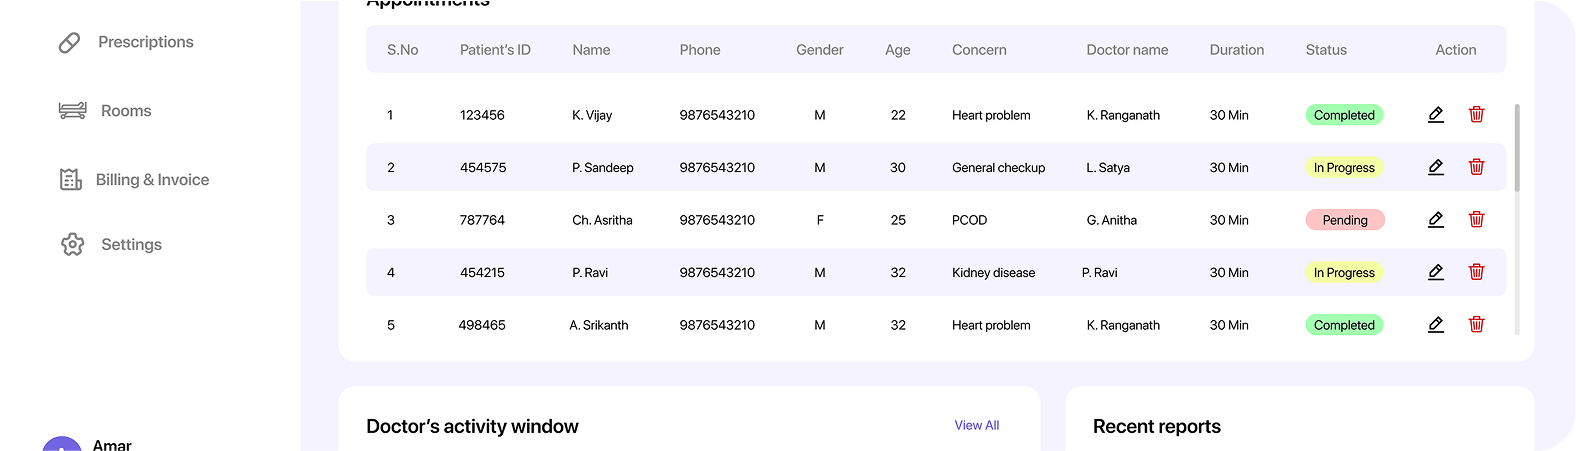Edit Ch. Asritha's appointment entry
Image resolution: width=1576 pixels, height=451 pixels.
click(x=1436, y=219)
